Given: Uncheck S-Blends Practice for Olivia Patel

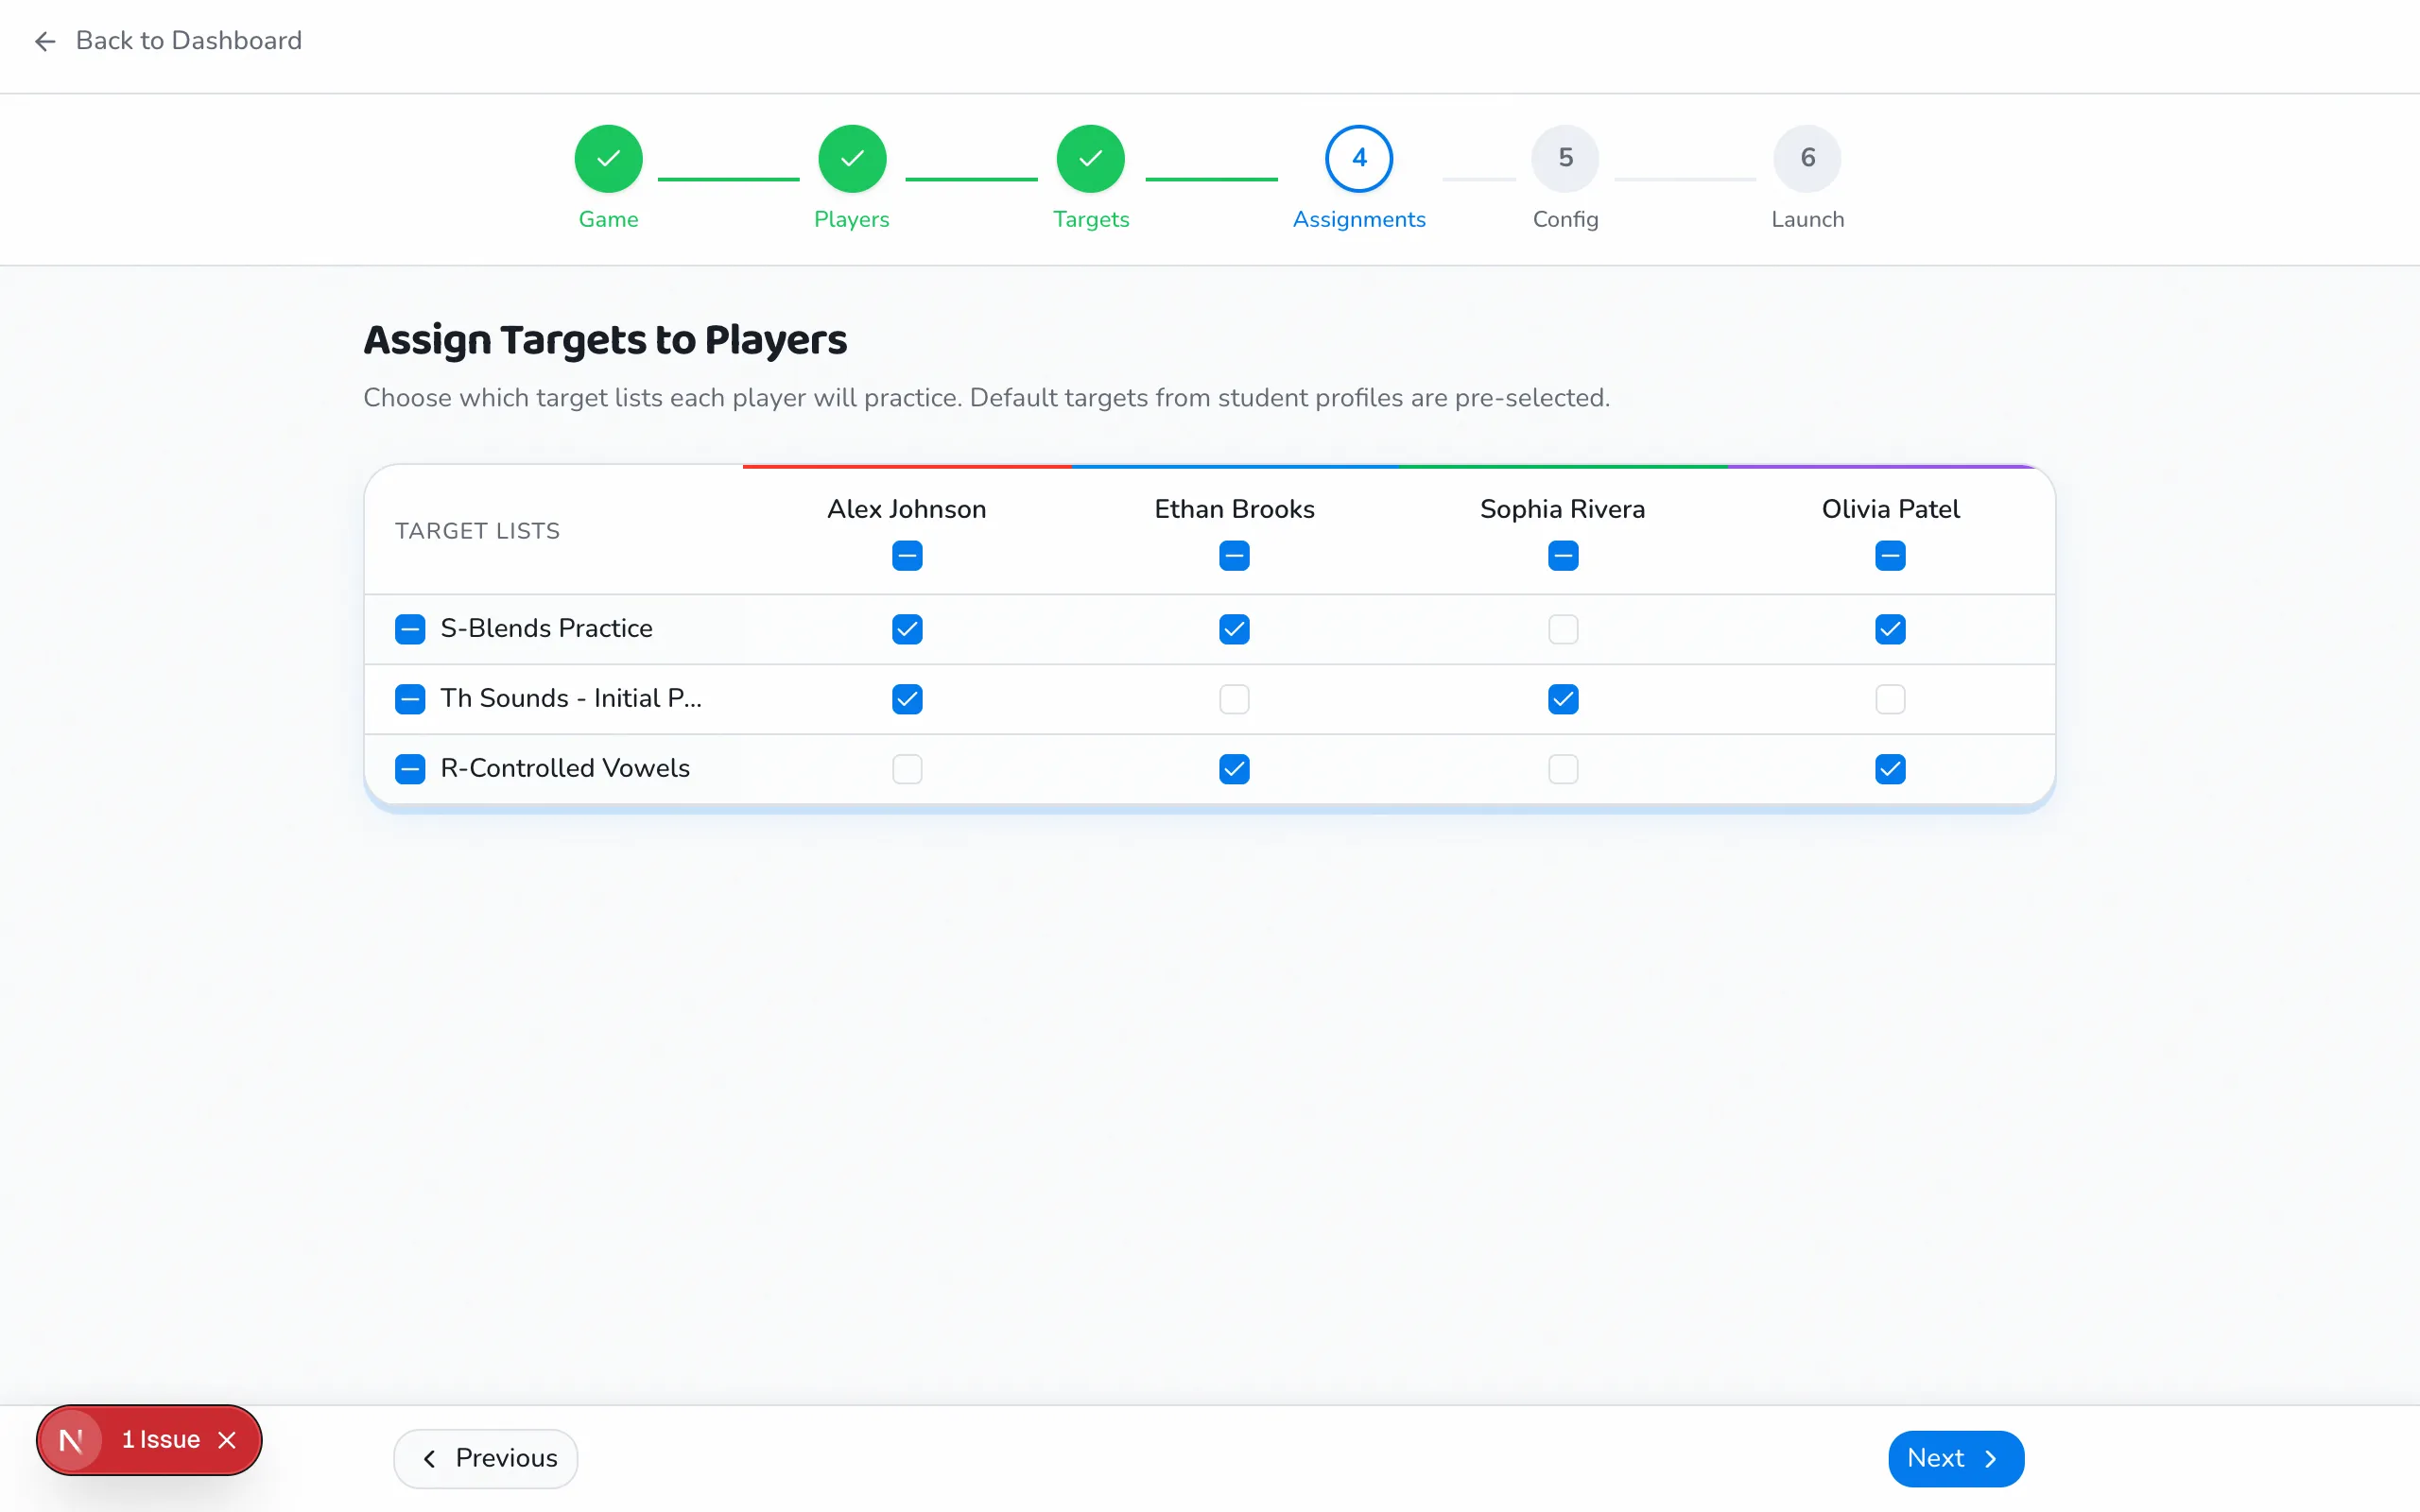Looking at the screenshot, I should pos(1890,629).
